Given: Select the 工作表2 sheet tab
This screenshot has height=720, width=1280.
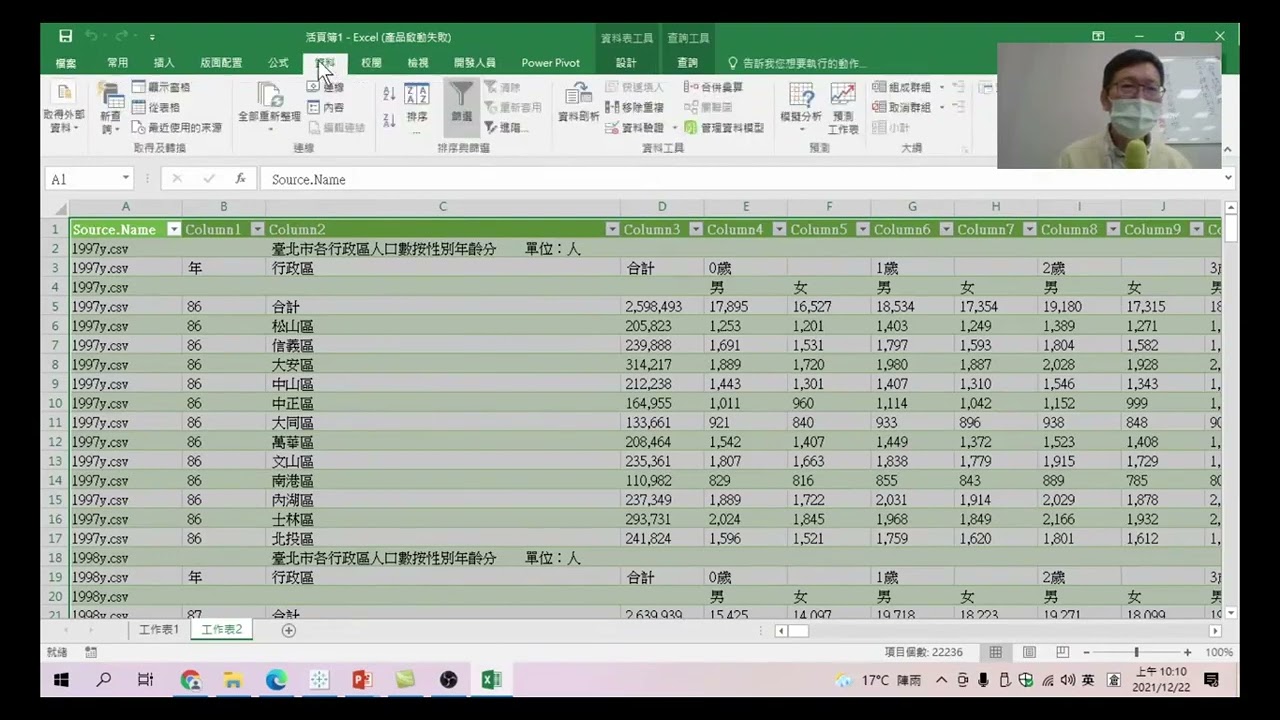Looking at the screenshot, I should [222, 630].
